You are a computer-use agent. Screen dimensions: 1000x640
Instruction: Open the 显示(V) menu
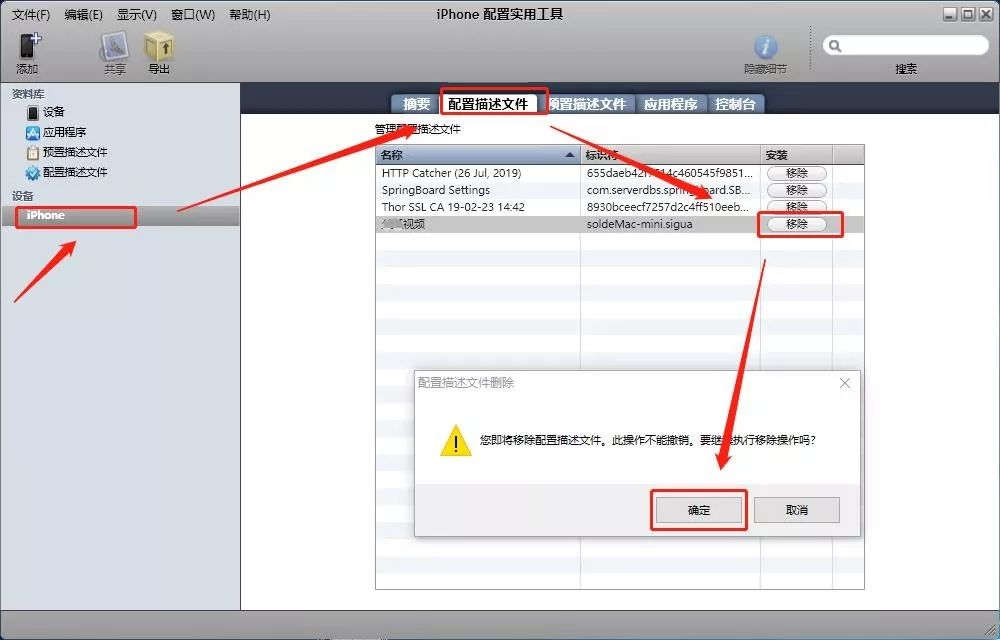[136, 15]
